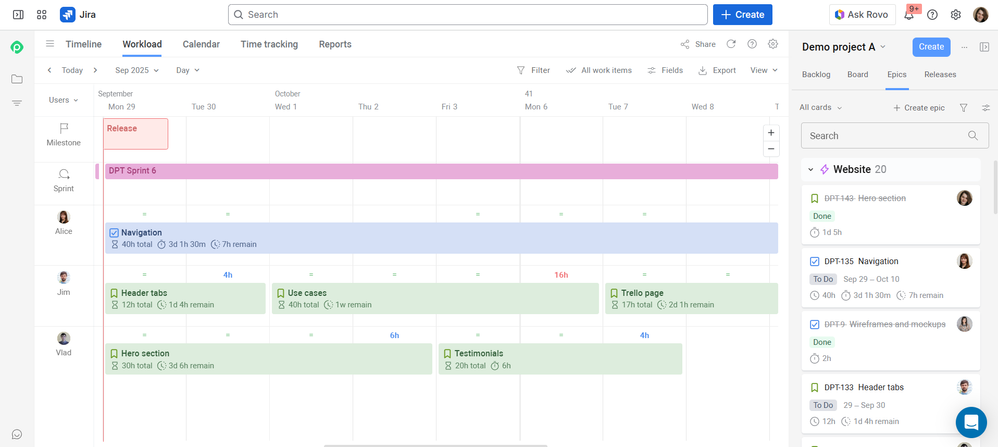Open the Users grouping dropdown
The width and height of the screenshot is (998, 447).
[x=64, y=100]
